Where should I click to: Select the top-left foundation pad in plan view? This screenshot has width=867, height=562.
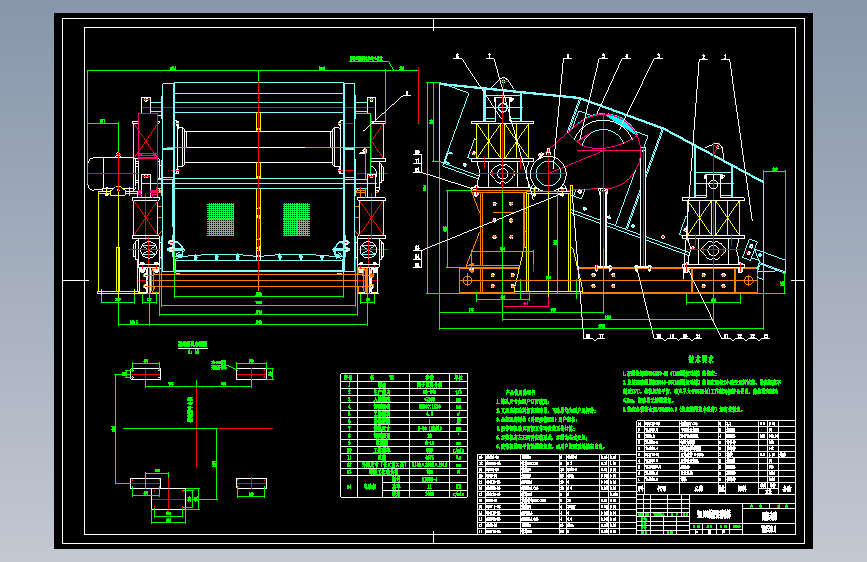(x=145, y=373)
